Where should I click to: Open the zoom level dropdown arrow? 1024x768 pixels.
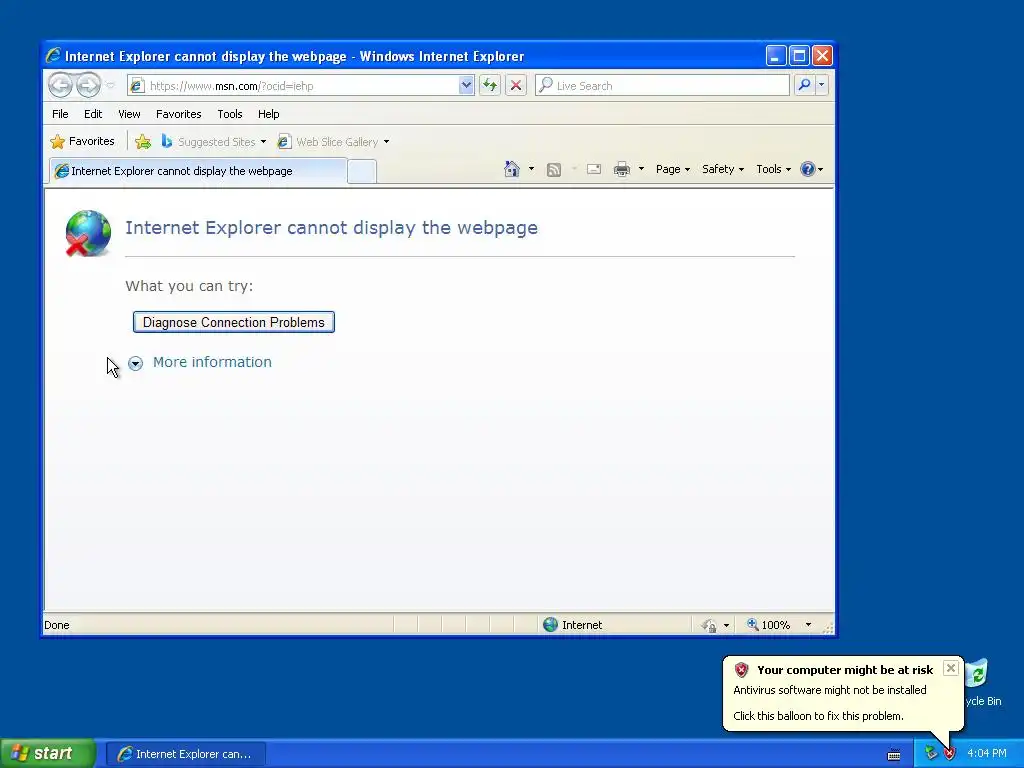tap(808, 625)
